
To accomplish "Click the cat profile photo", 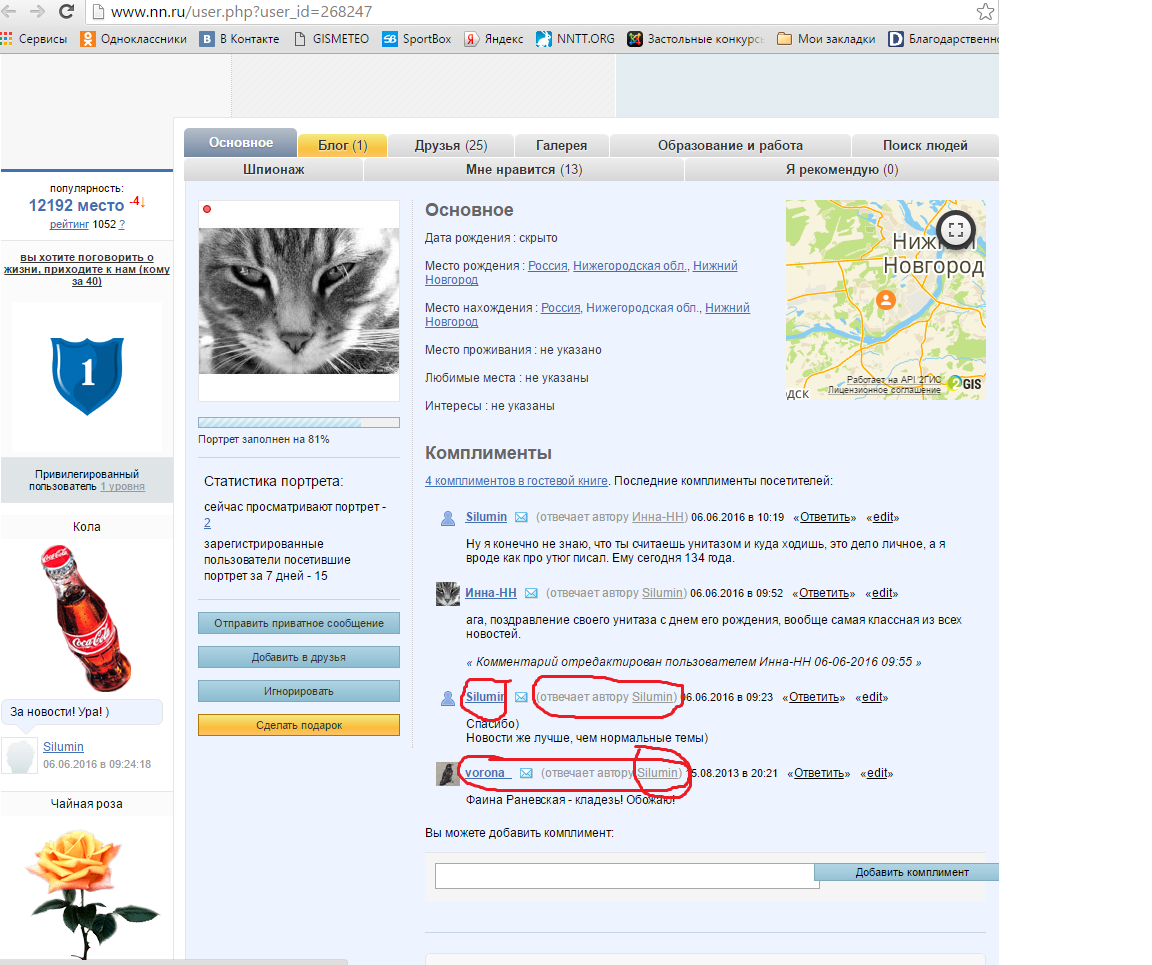I will click(299, 301).
